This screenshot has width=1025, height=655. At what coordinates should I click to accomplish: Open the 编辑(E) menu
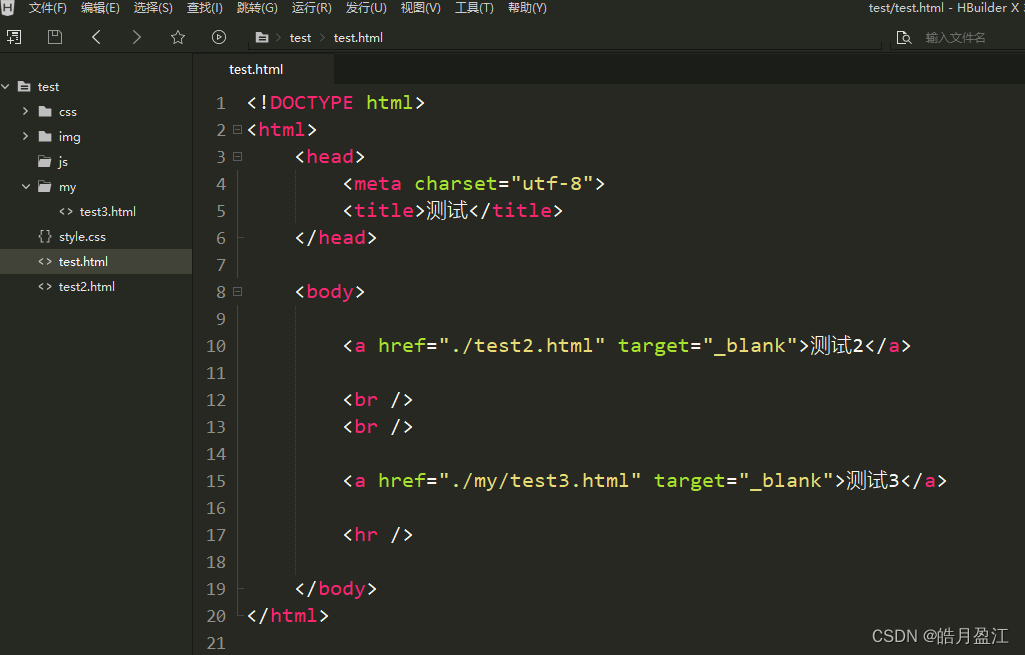pyautogui.click(x=100, y=8)
